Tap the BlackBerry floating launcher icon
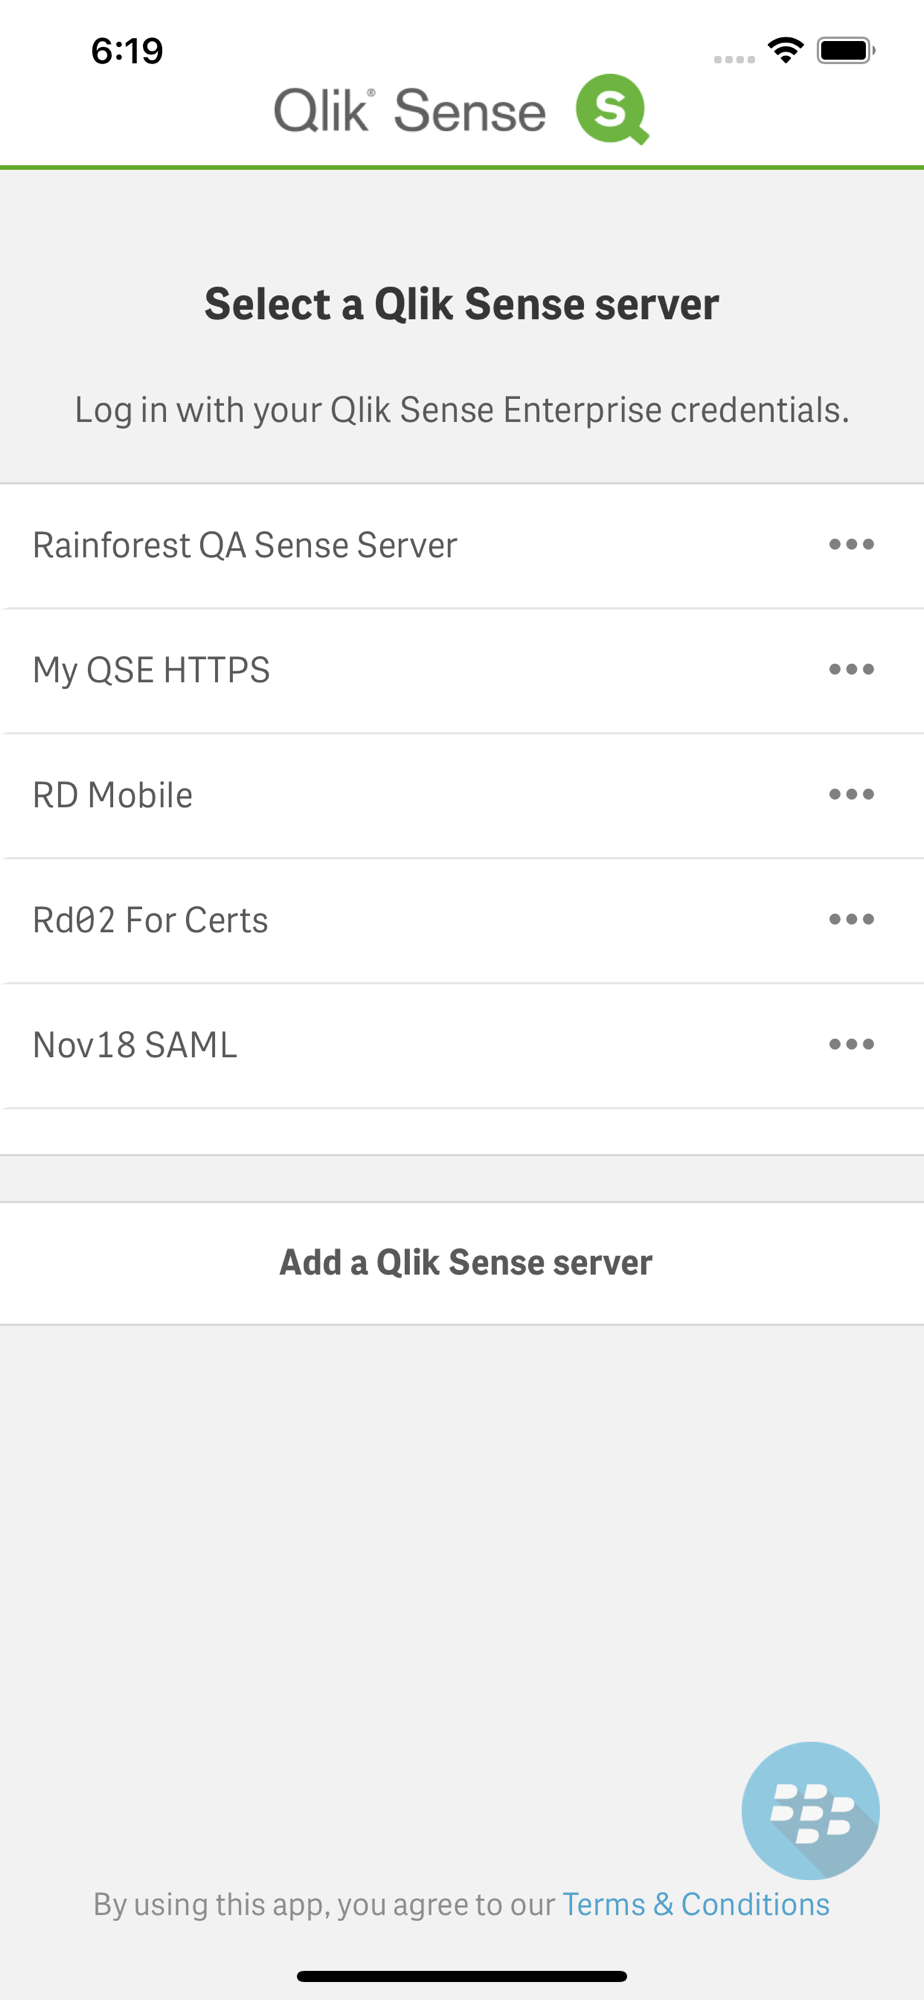Image resolution: width=924 pixels, height=2000 pixels. click(810, 1810)
